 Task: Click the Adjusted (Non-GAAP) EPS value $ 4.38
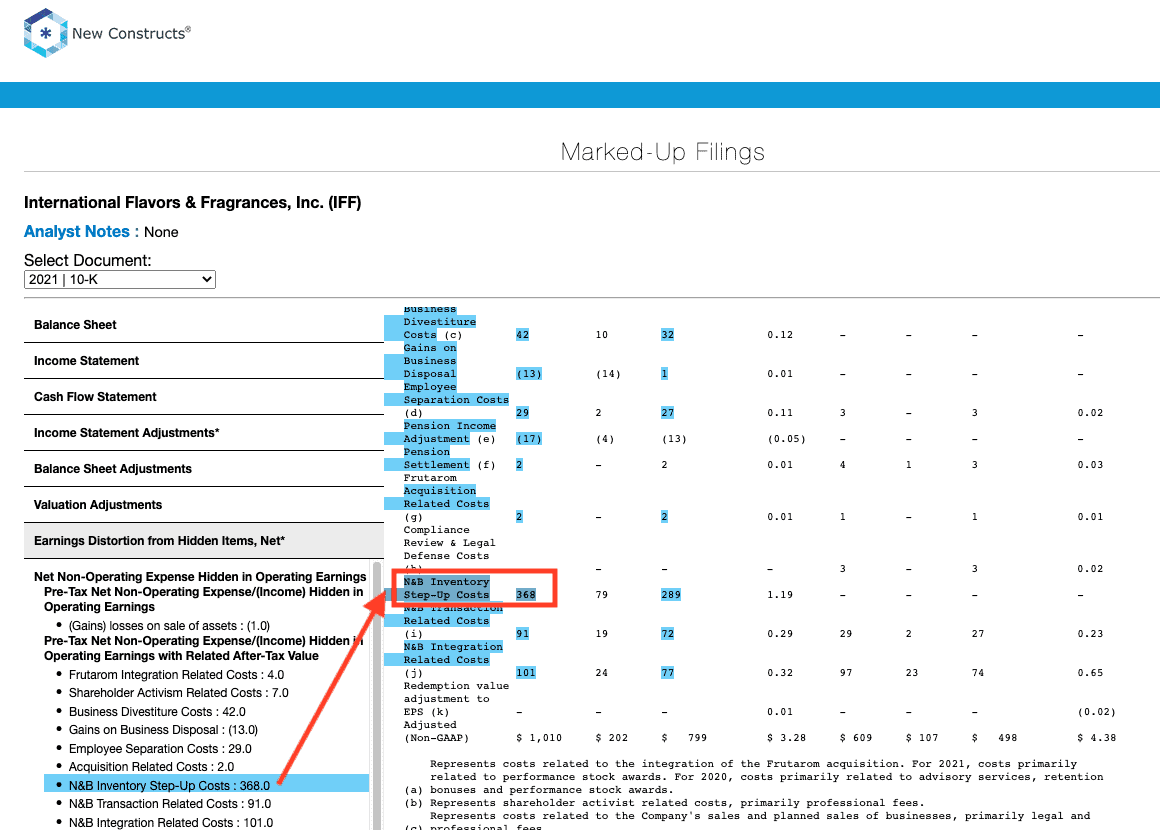[x=1097, y=738]
